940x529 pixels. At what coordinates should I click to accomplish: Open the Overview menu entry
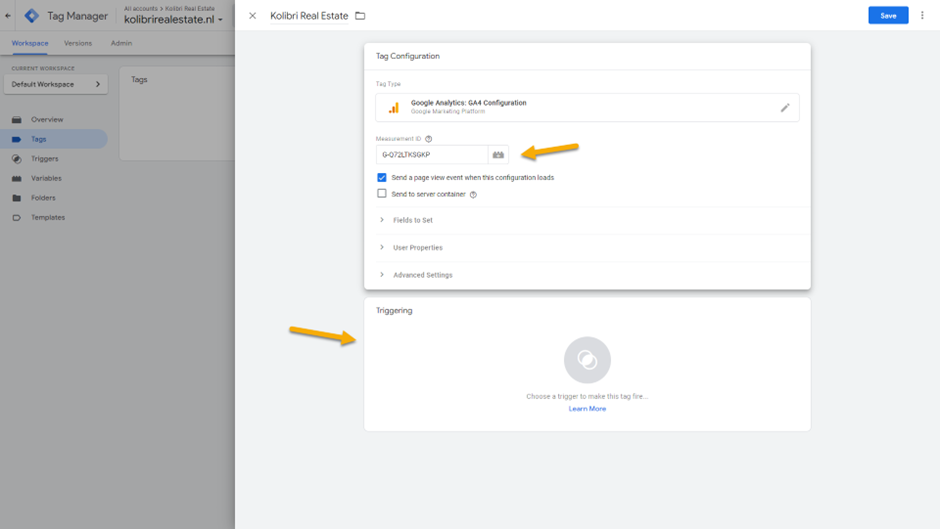click(x=47, y=119)
